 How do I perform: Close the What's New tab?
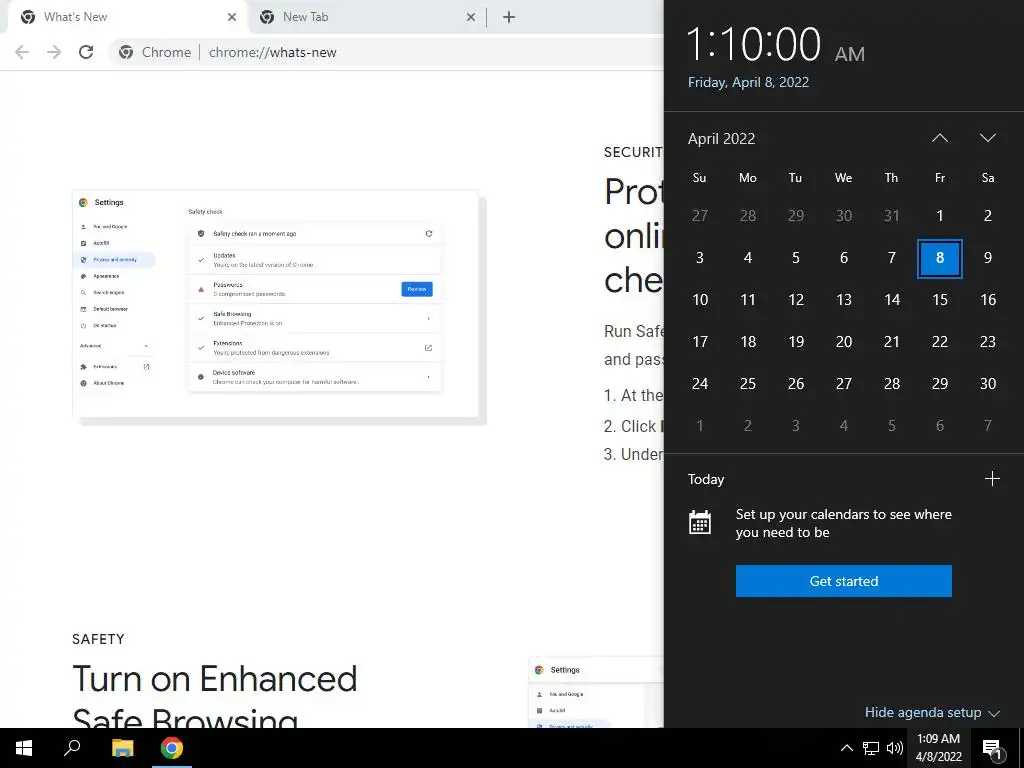click(x=232, y=18)
